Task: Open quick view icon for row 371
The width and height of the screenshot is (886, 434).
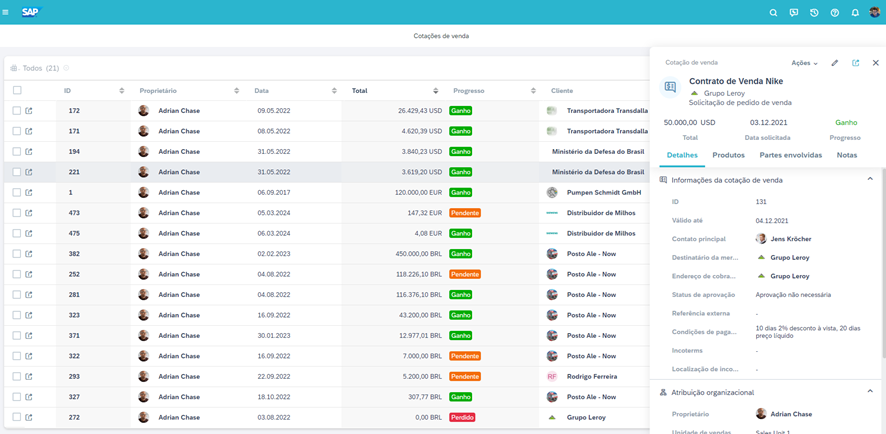Action: tap(29, 336)
